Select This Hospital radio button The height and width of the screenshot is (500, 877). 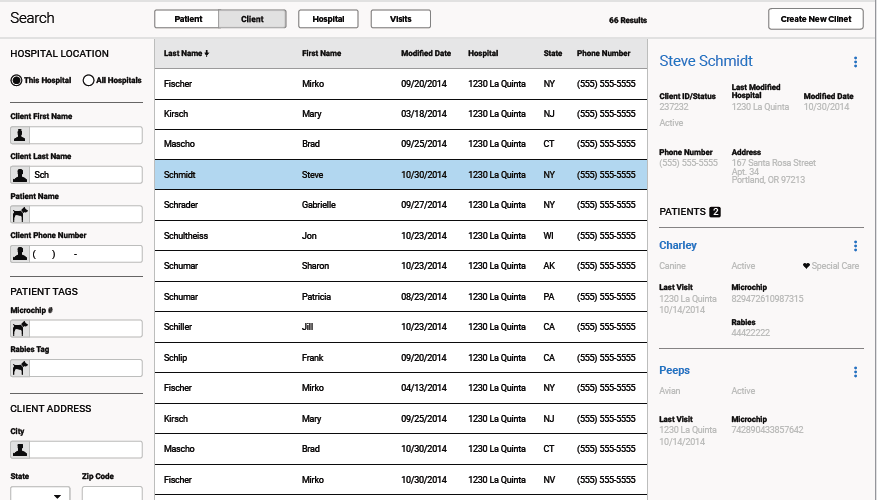click(x=16, y=81)
